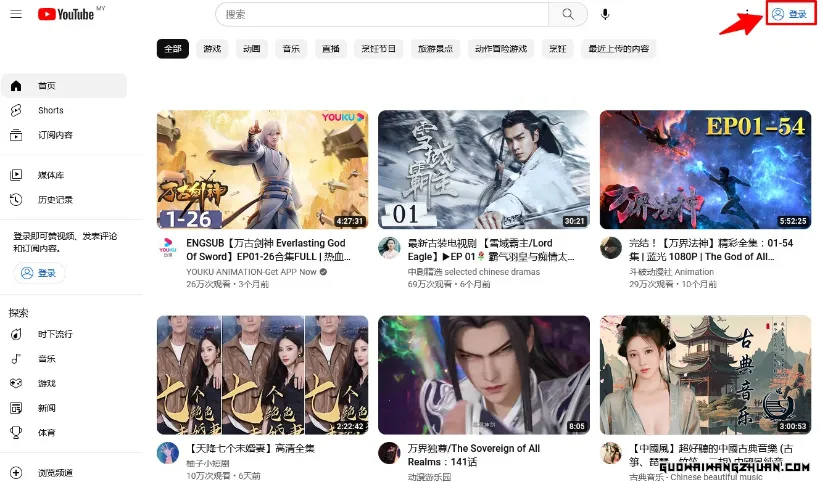Open 浏览频道 browse channels

pyautogui.click(x=64, y=473)
